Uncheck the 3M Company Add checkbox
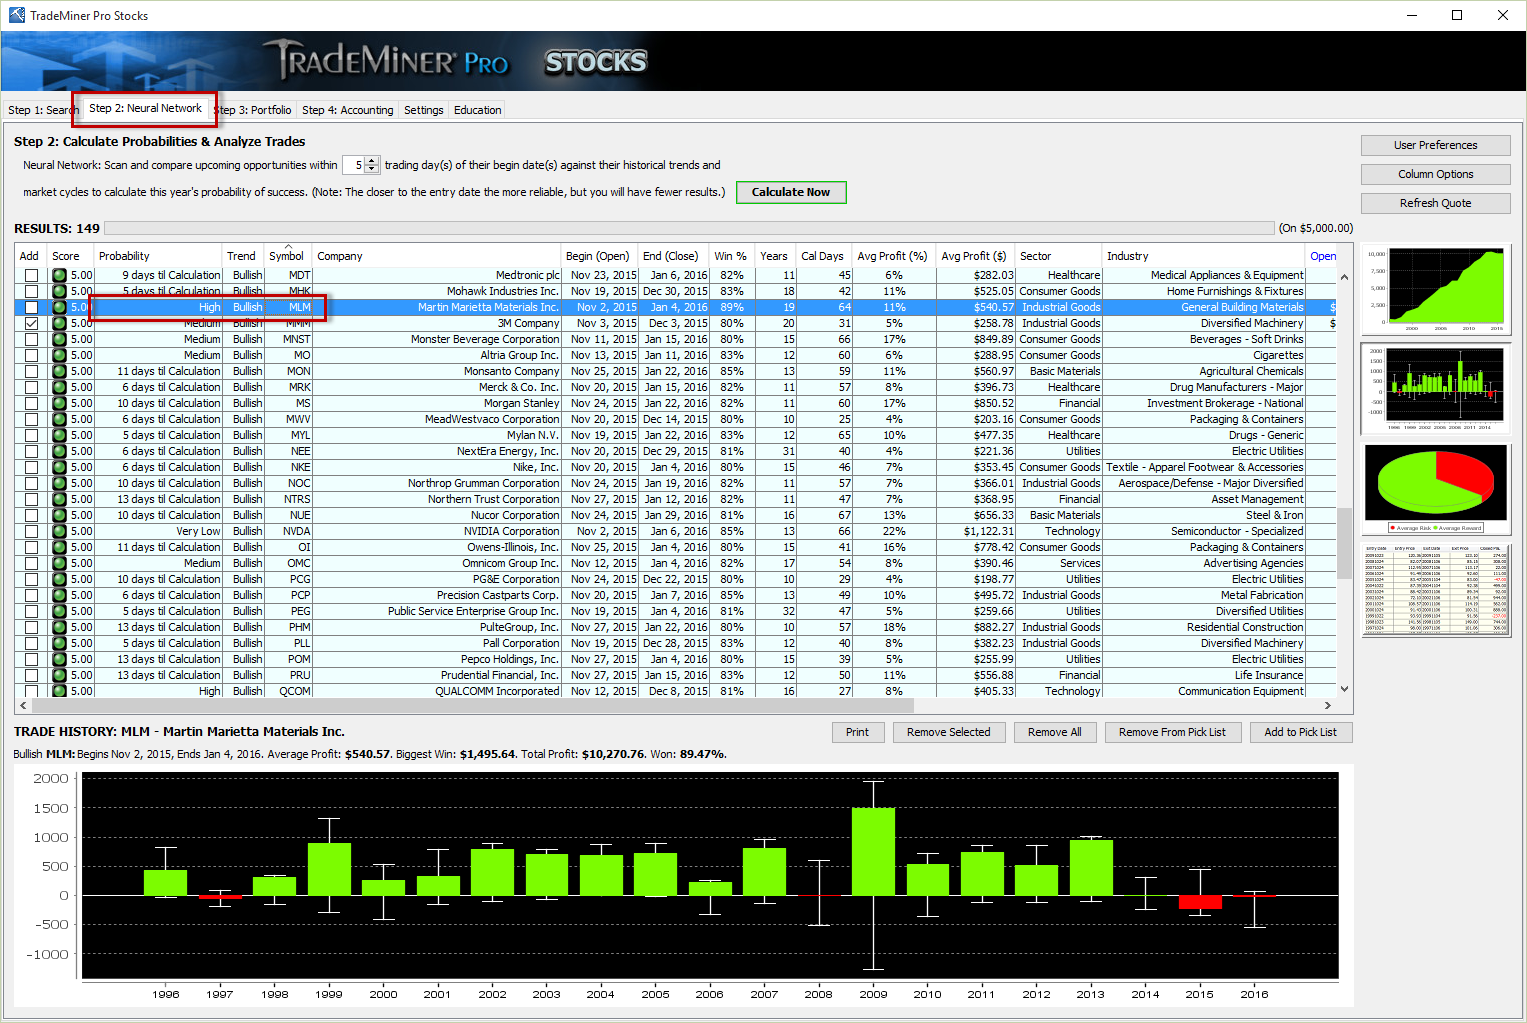 tap(31, 323)
